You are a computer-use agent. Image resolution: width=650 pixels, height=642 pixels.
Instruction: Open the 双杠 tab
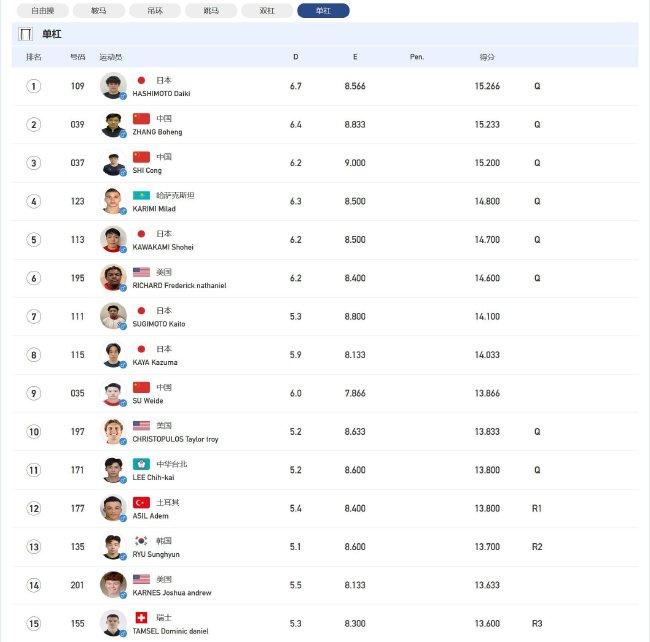[267, 10]
